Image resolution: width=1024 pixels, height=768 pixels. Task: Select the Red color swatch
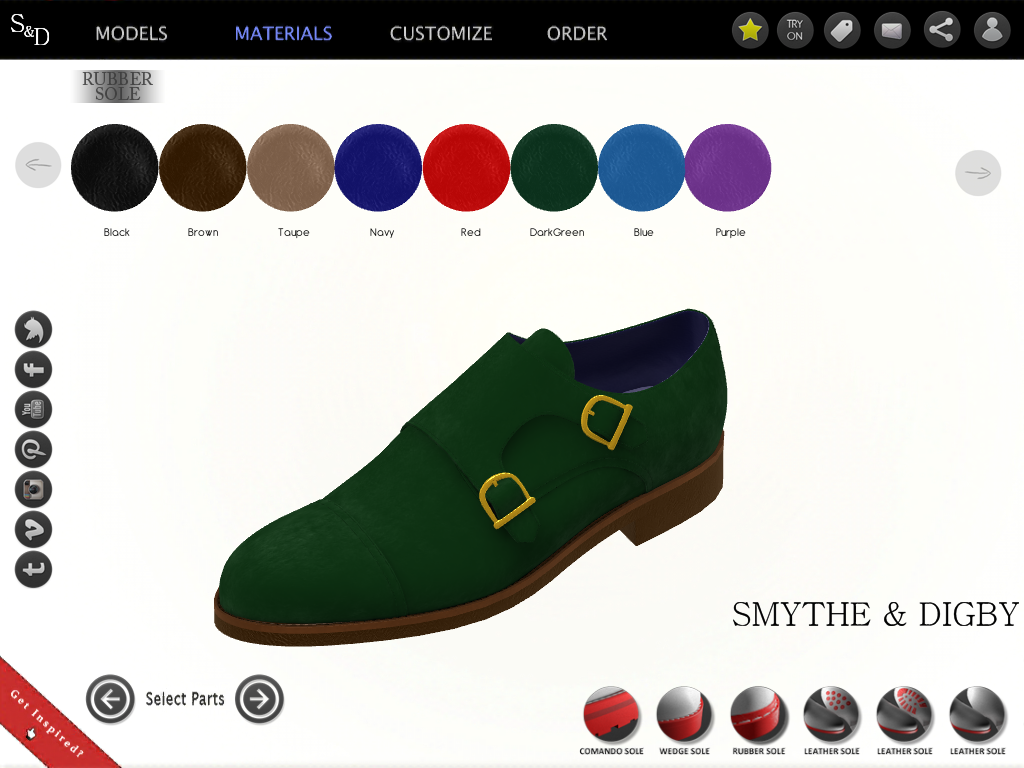click(466, 168)
